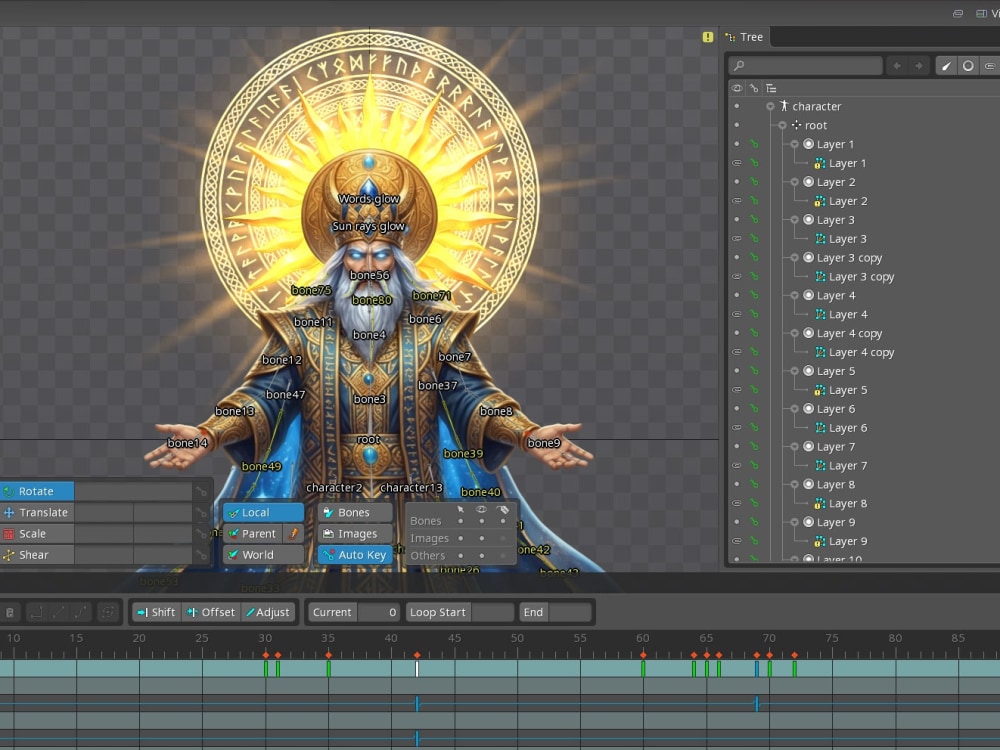Toggle the Auto Key button
This screenshot has width=1000, height=750.
[x=355, y=555]
